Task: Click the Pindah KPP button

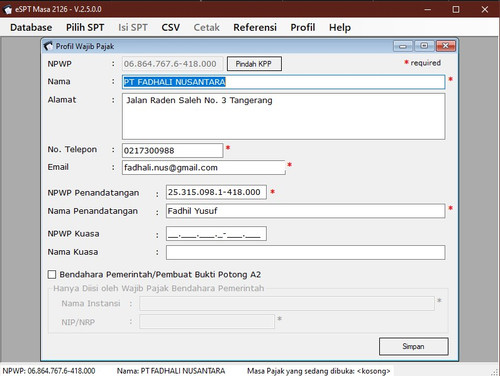Action: pos(254,64)
